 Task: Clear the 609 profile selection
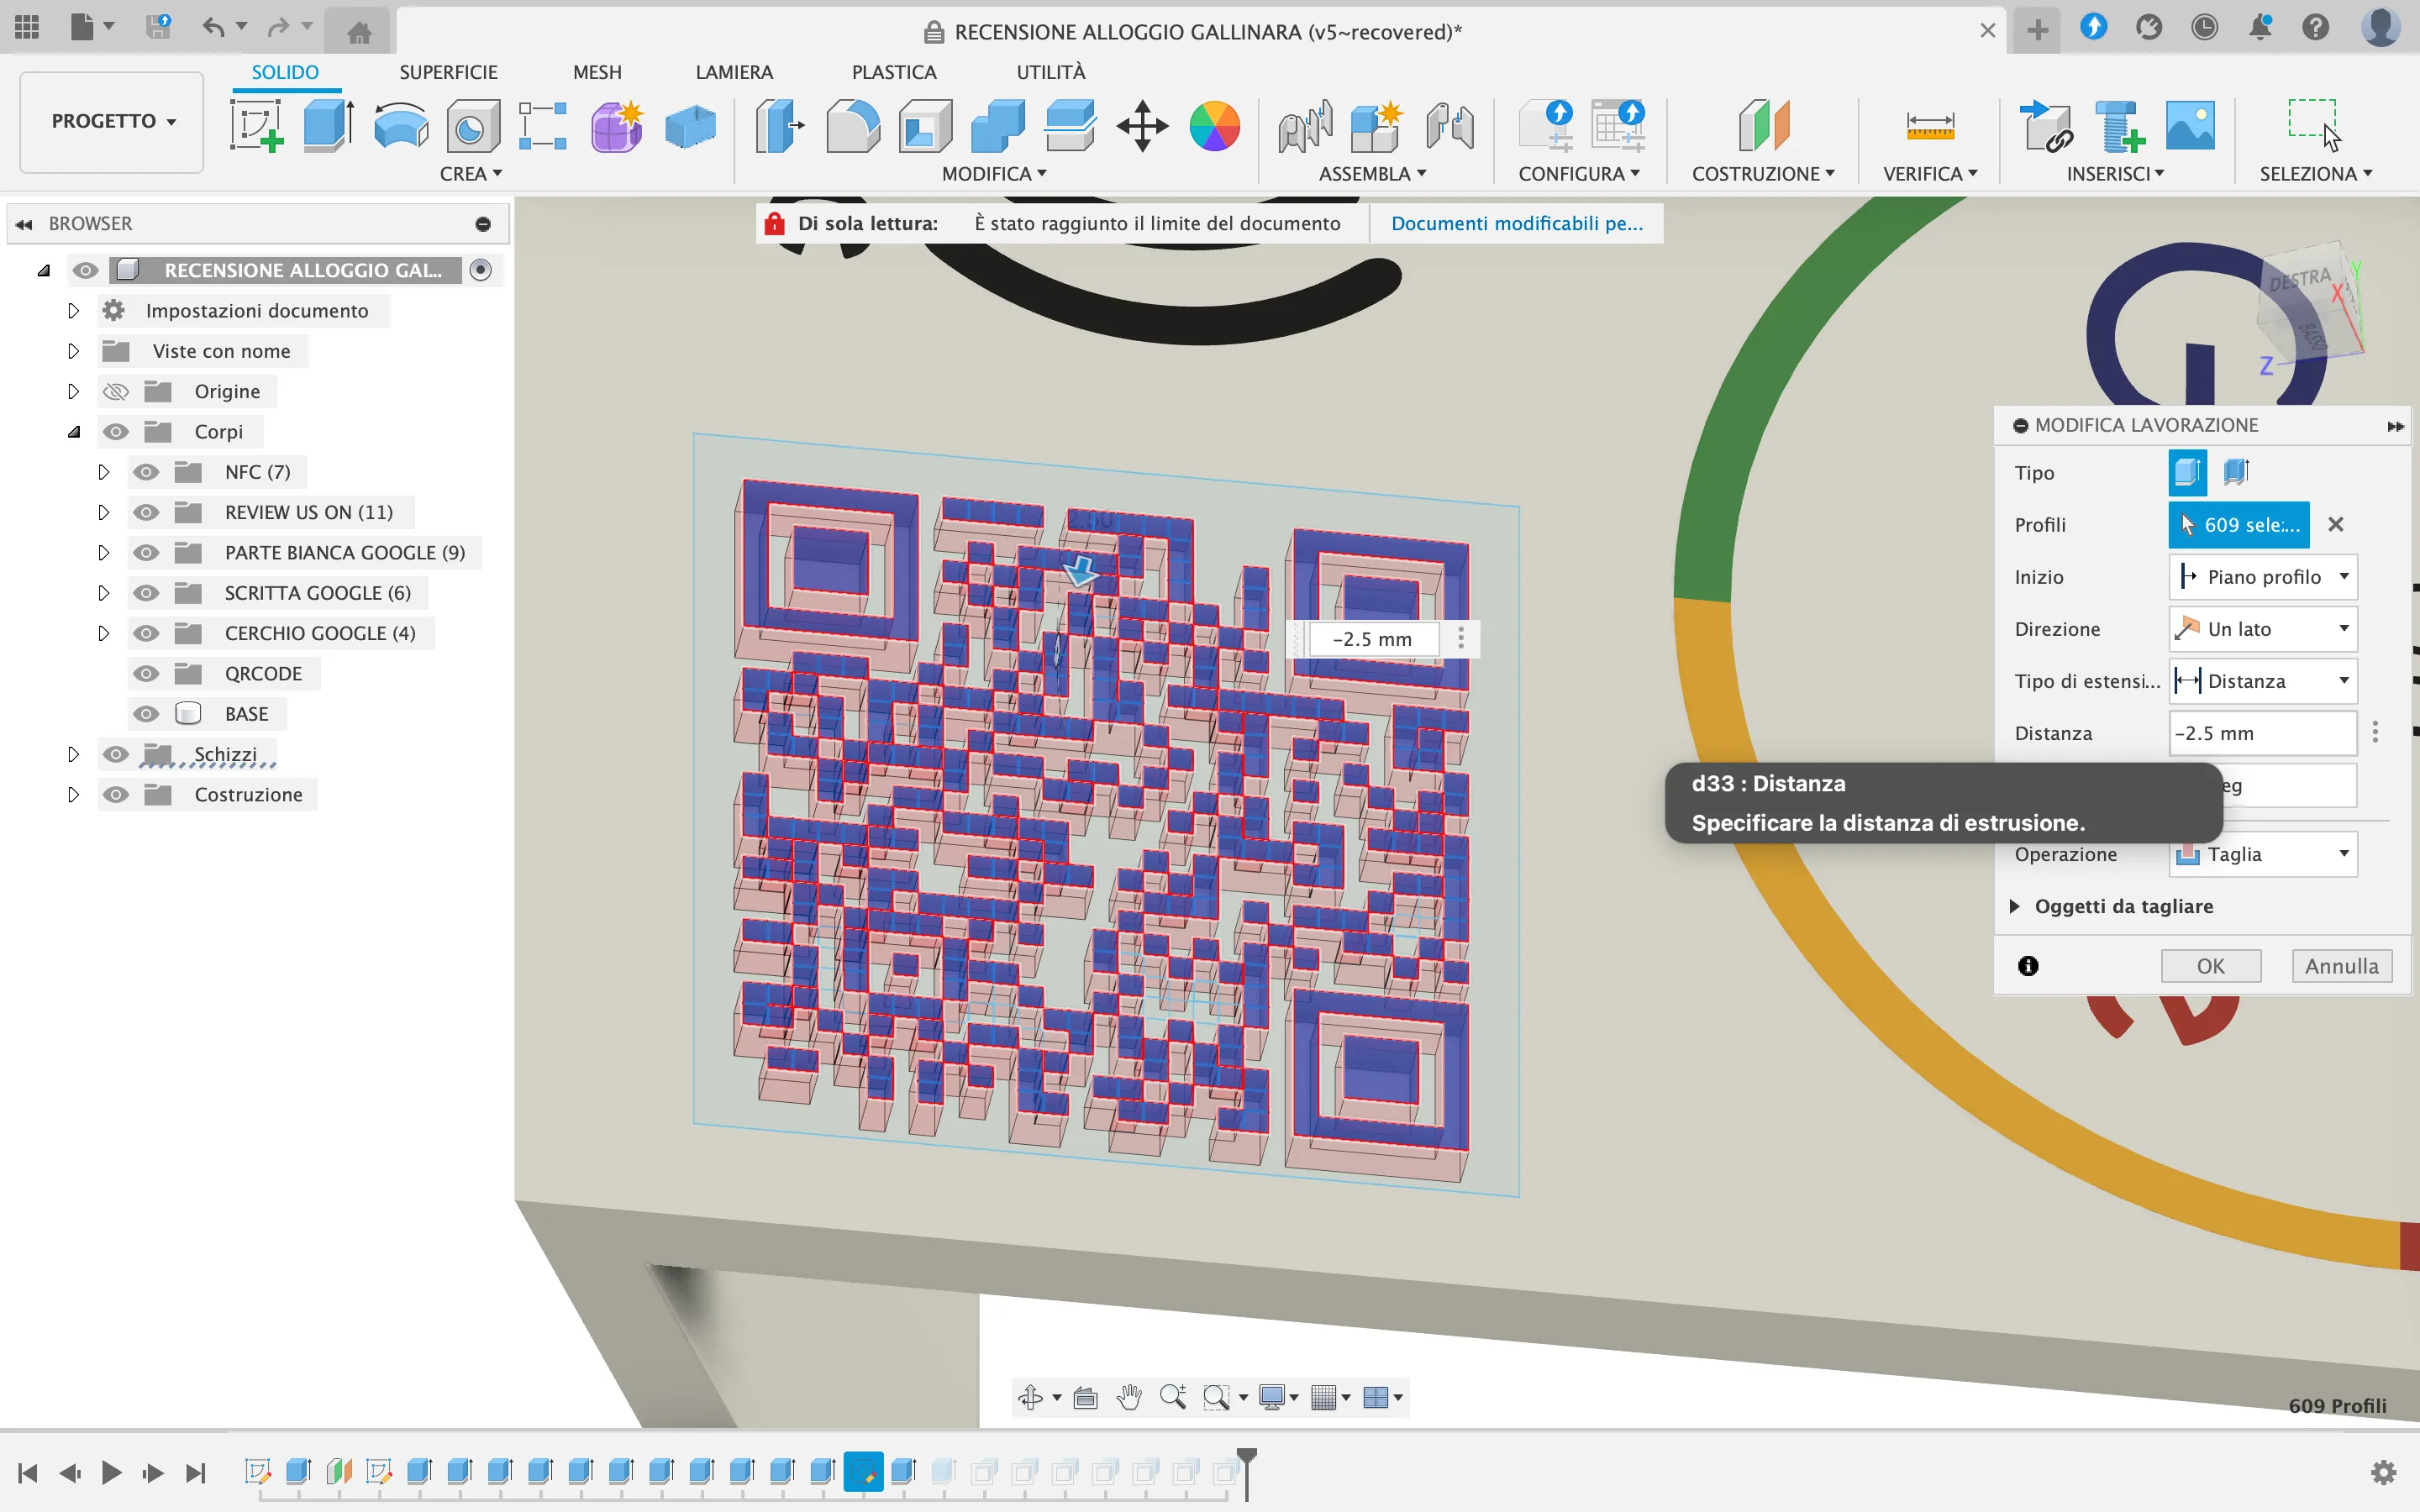[x=2336, y=524]
